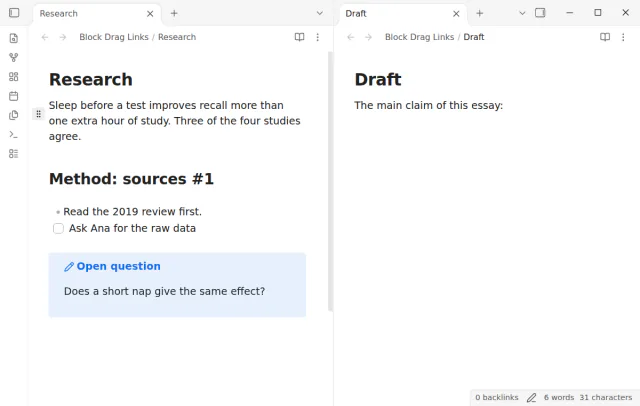This screenshot has width=640, height=406.
Task: Open today's daily note calendar icon
Action: pyautogui.click(x=13, y=96)
